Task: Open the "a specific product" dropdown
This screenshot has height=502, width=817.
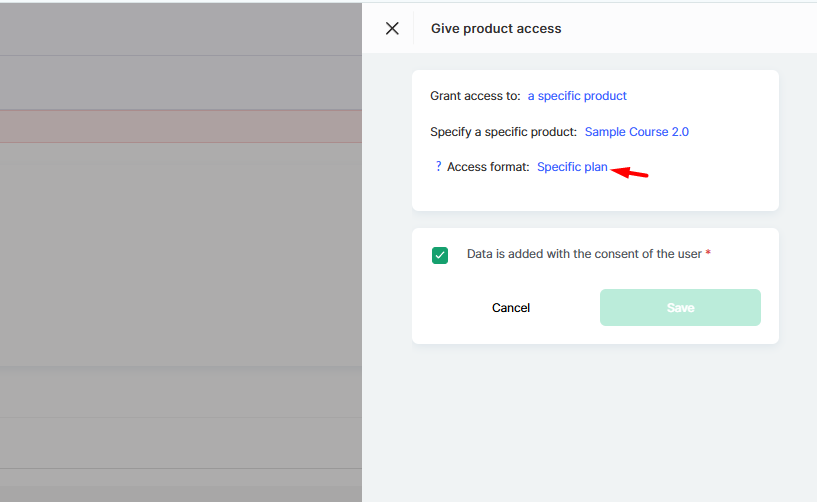Action: click(577, 96)
